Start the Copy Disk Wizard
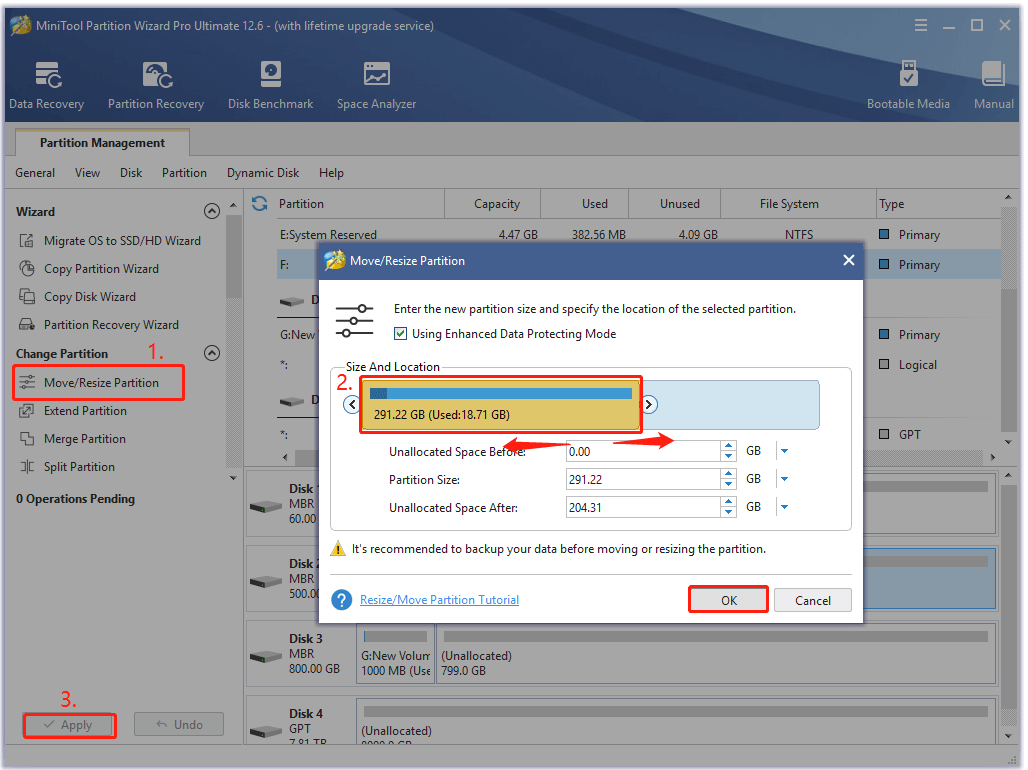This screenshot has width=1028, height=770. pyautogui.click(x=77, y=297)
